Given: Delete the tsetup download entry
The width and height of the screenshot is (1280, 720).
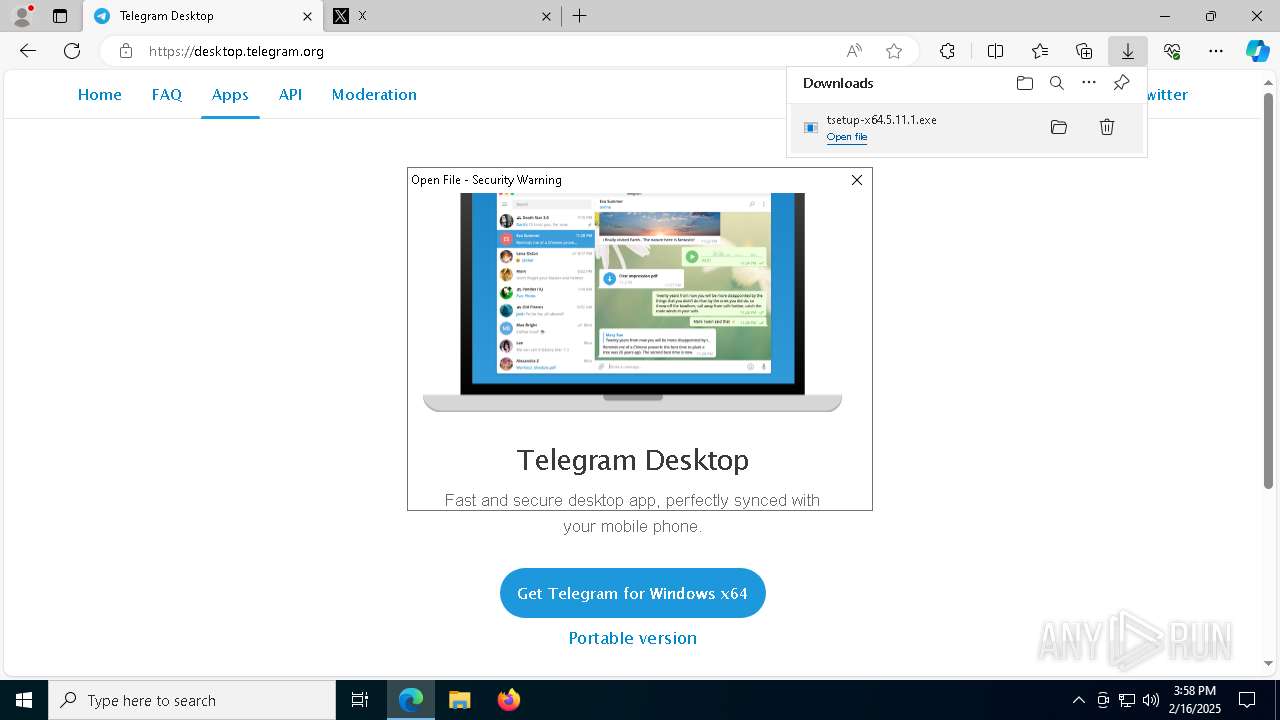Looking at the screenshot, I should [1107, 127].
